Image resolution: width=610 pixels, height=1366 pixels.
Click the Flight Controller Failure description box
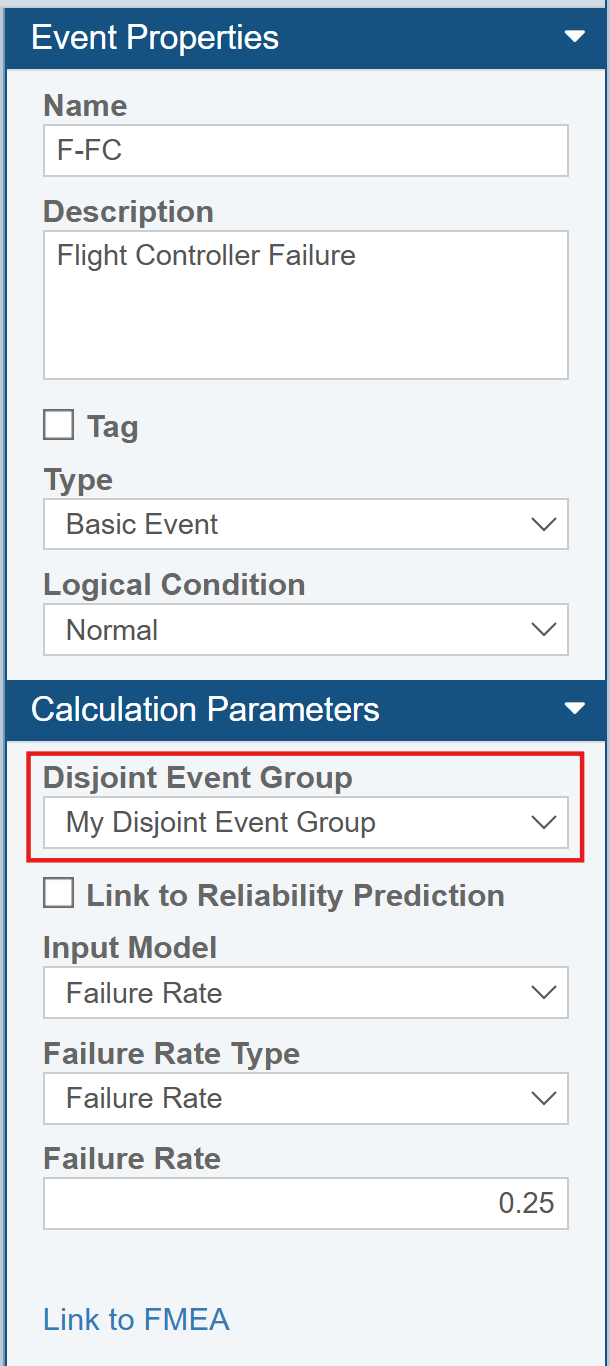tap(305, 305)
